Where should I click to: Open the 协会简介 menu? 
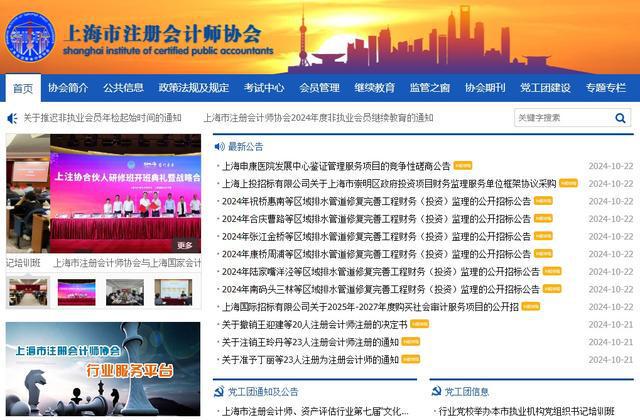click(68, 88)
